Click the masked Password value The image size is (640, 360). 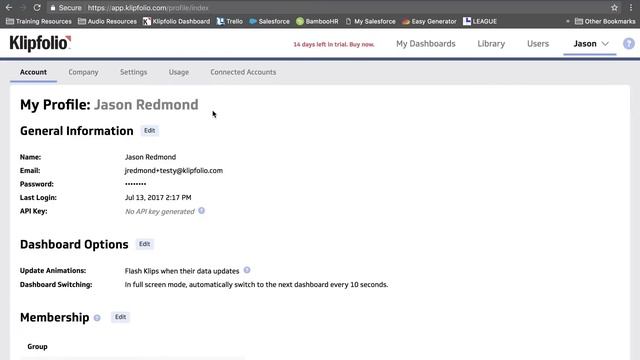[x=136, y=184]
